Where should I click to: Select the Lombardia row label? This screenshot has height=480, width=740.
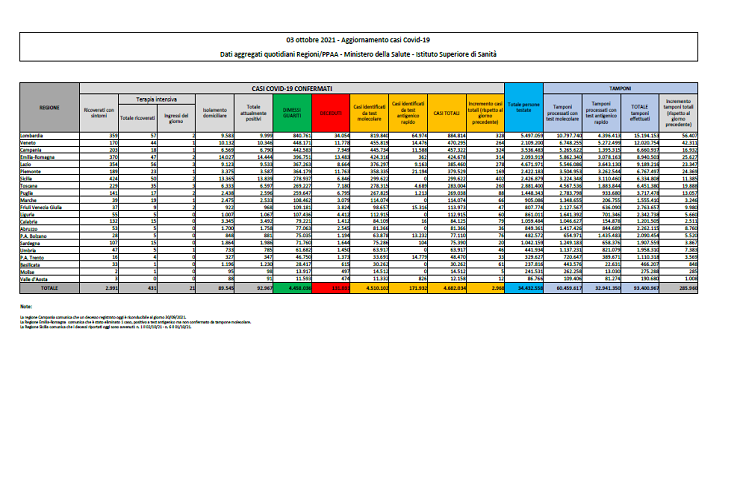click(x=36, y=133)
